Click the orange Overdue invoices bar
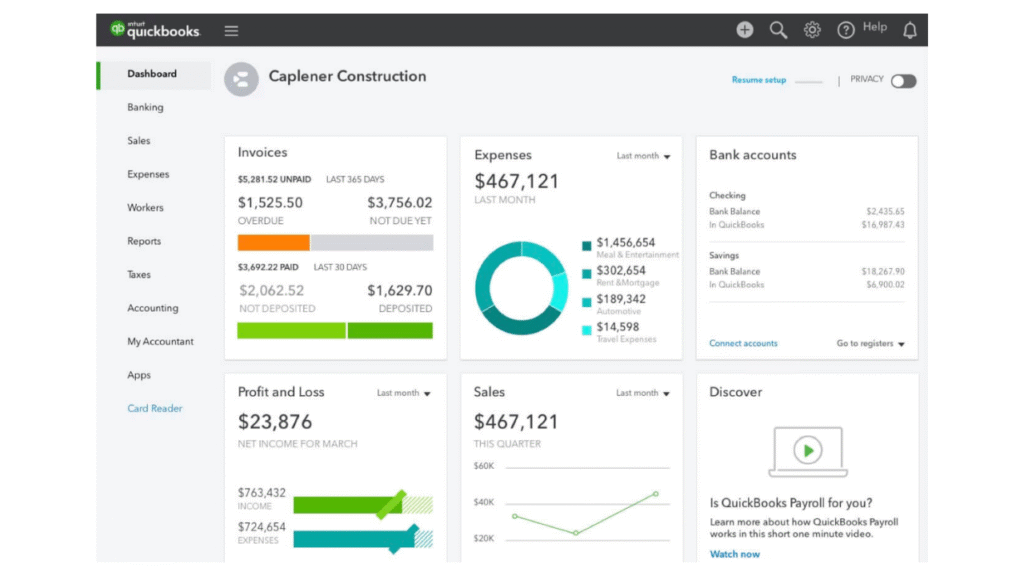Viewport: 1024px width, 576px height. click(273, 242)
